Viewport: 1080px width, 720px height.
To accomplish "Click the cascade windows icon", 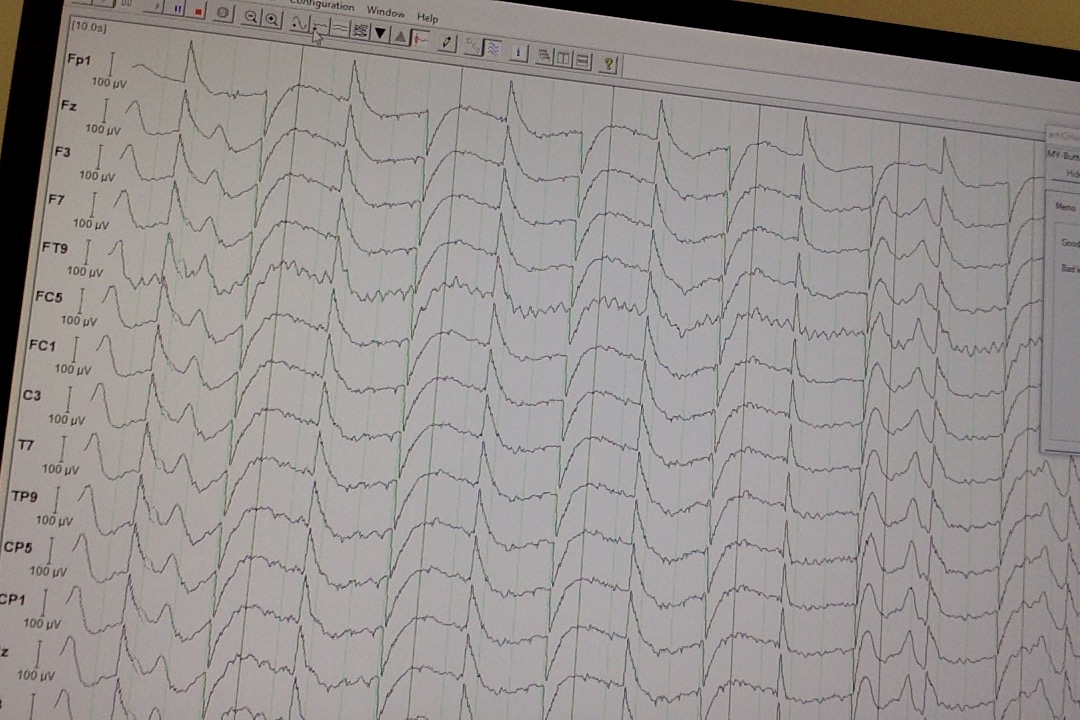I will [544, 56].
